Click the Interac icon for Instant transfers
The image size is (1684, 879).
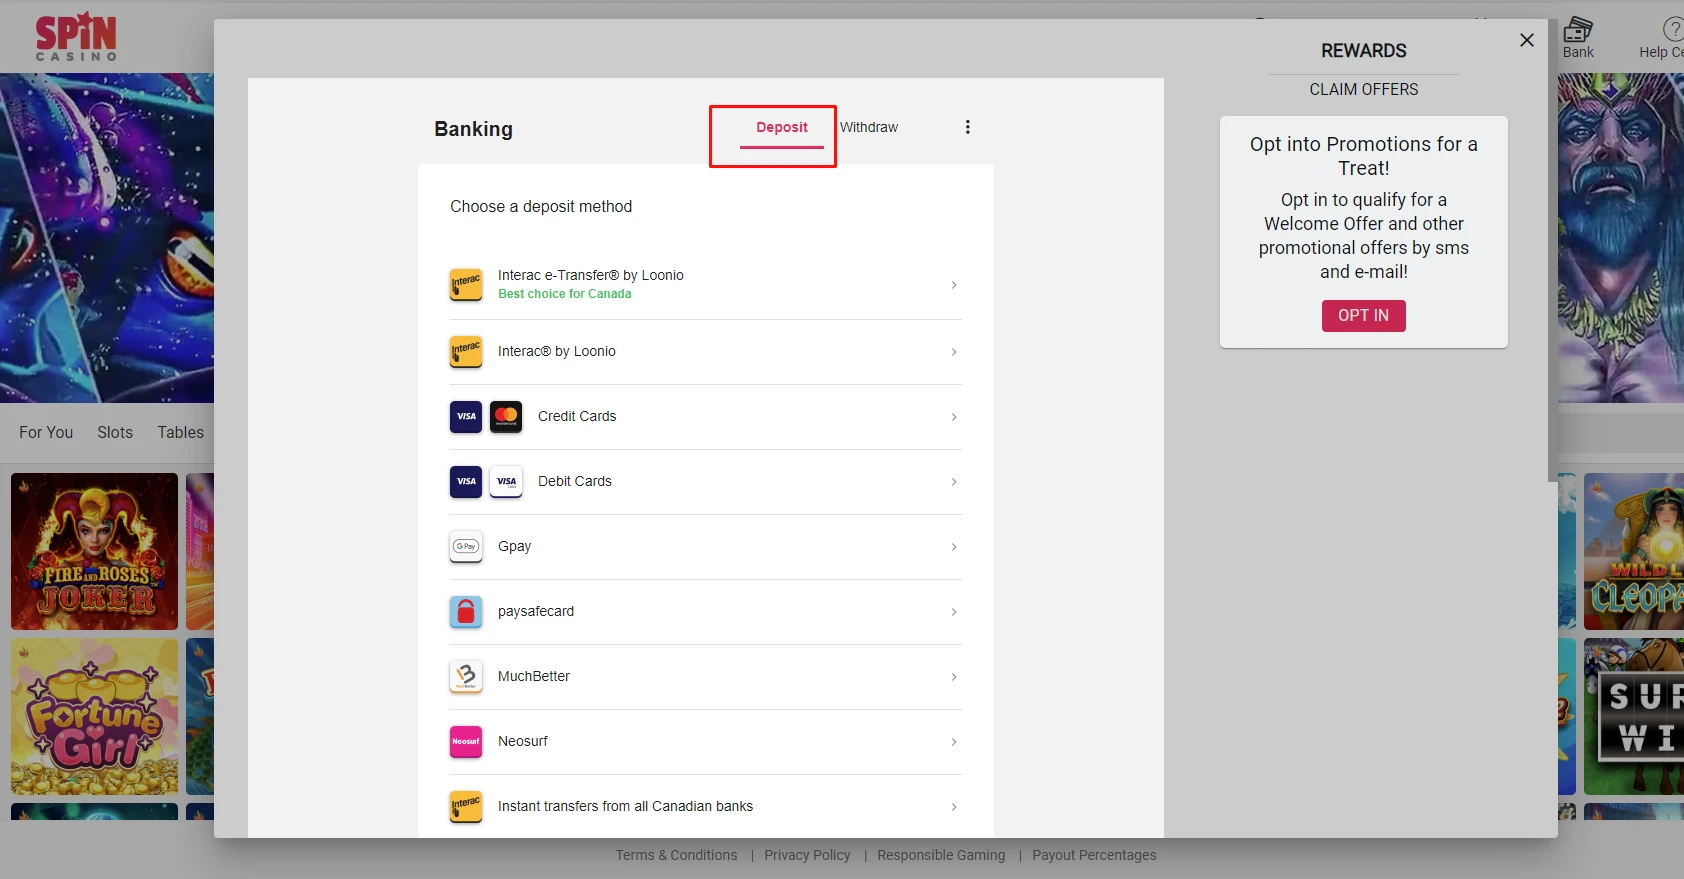pyautogui.click(x=466, y=807)
